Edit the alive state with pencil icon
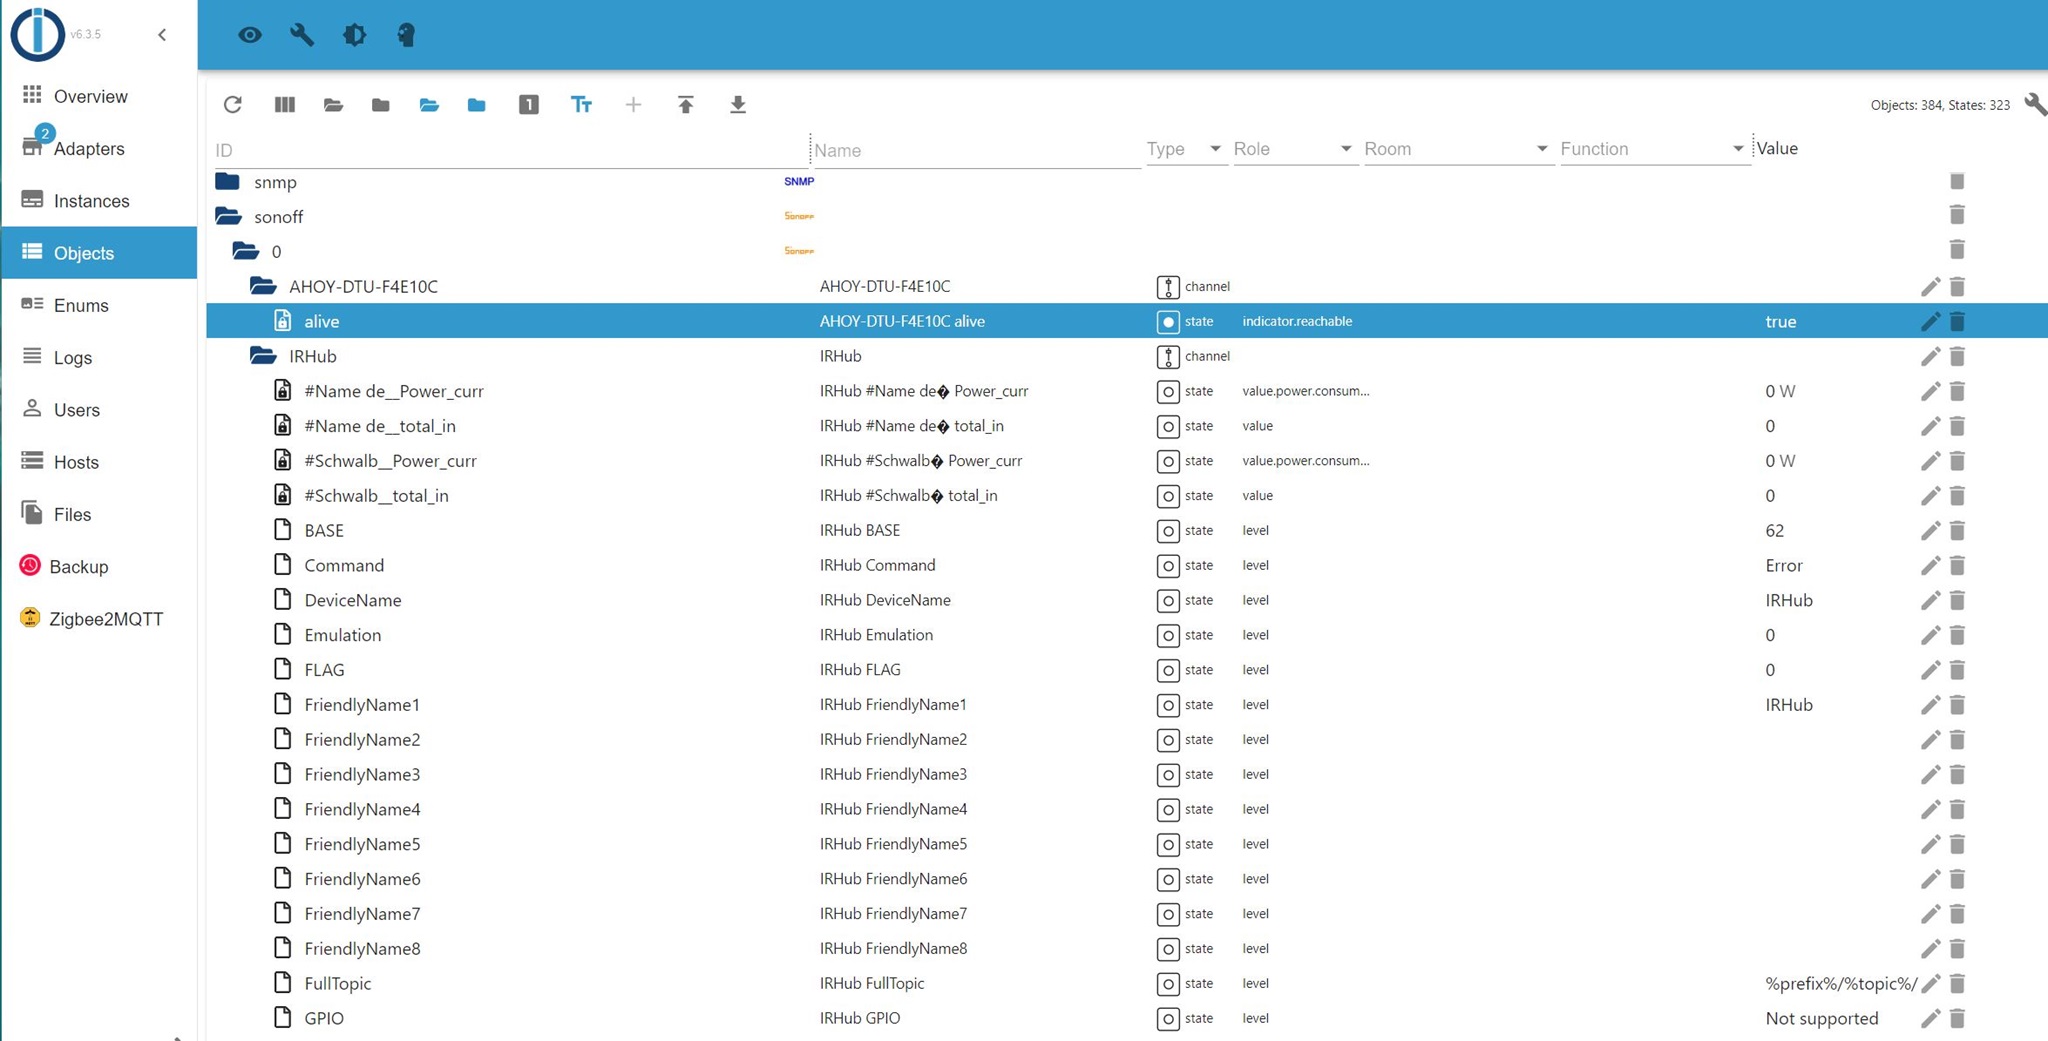The height and width of the screenshot is (1041, 2048). 1930,321
